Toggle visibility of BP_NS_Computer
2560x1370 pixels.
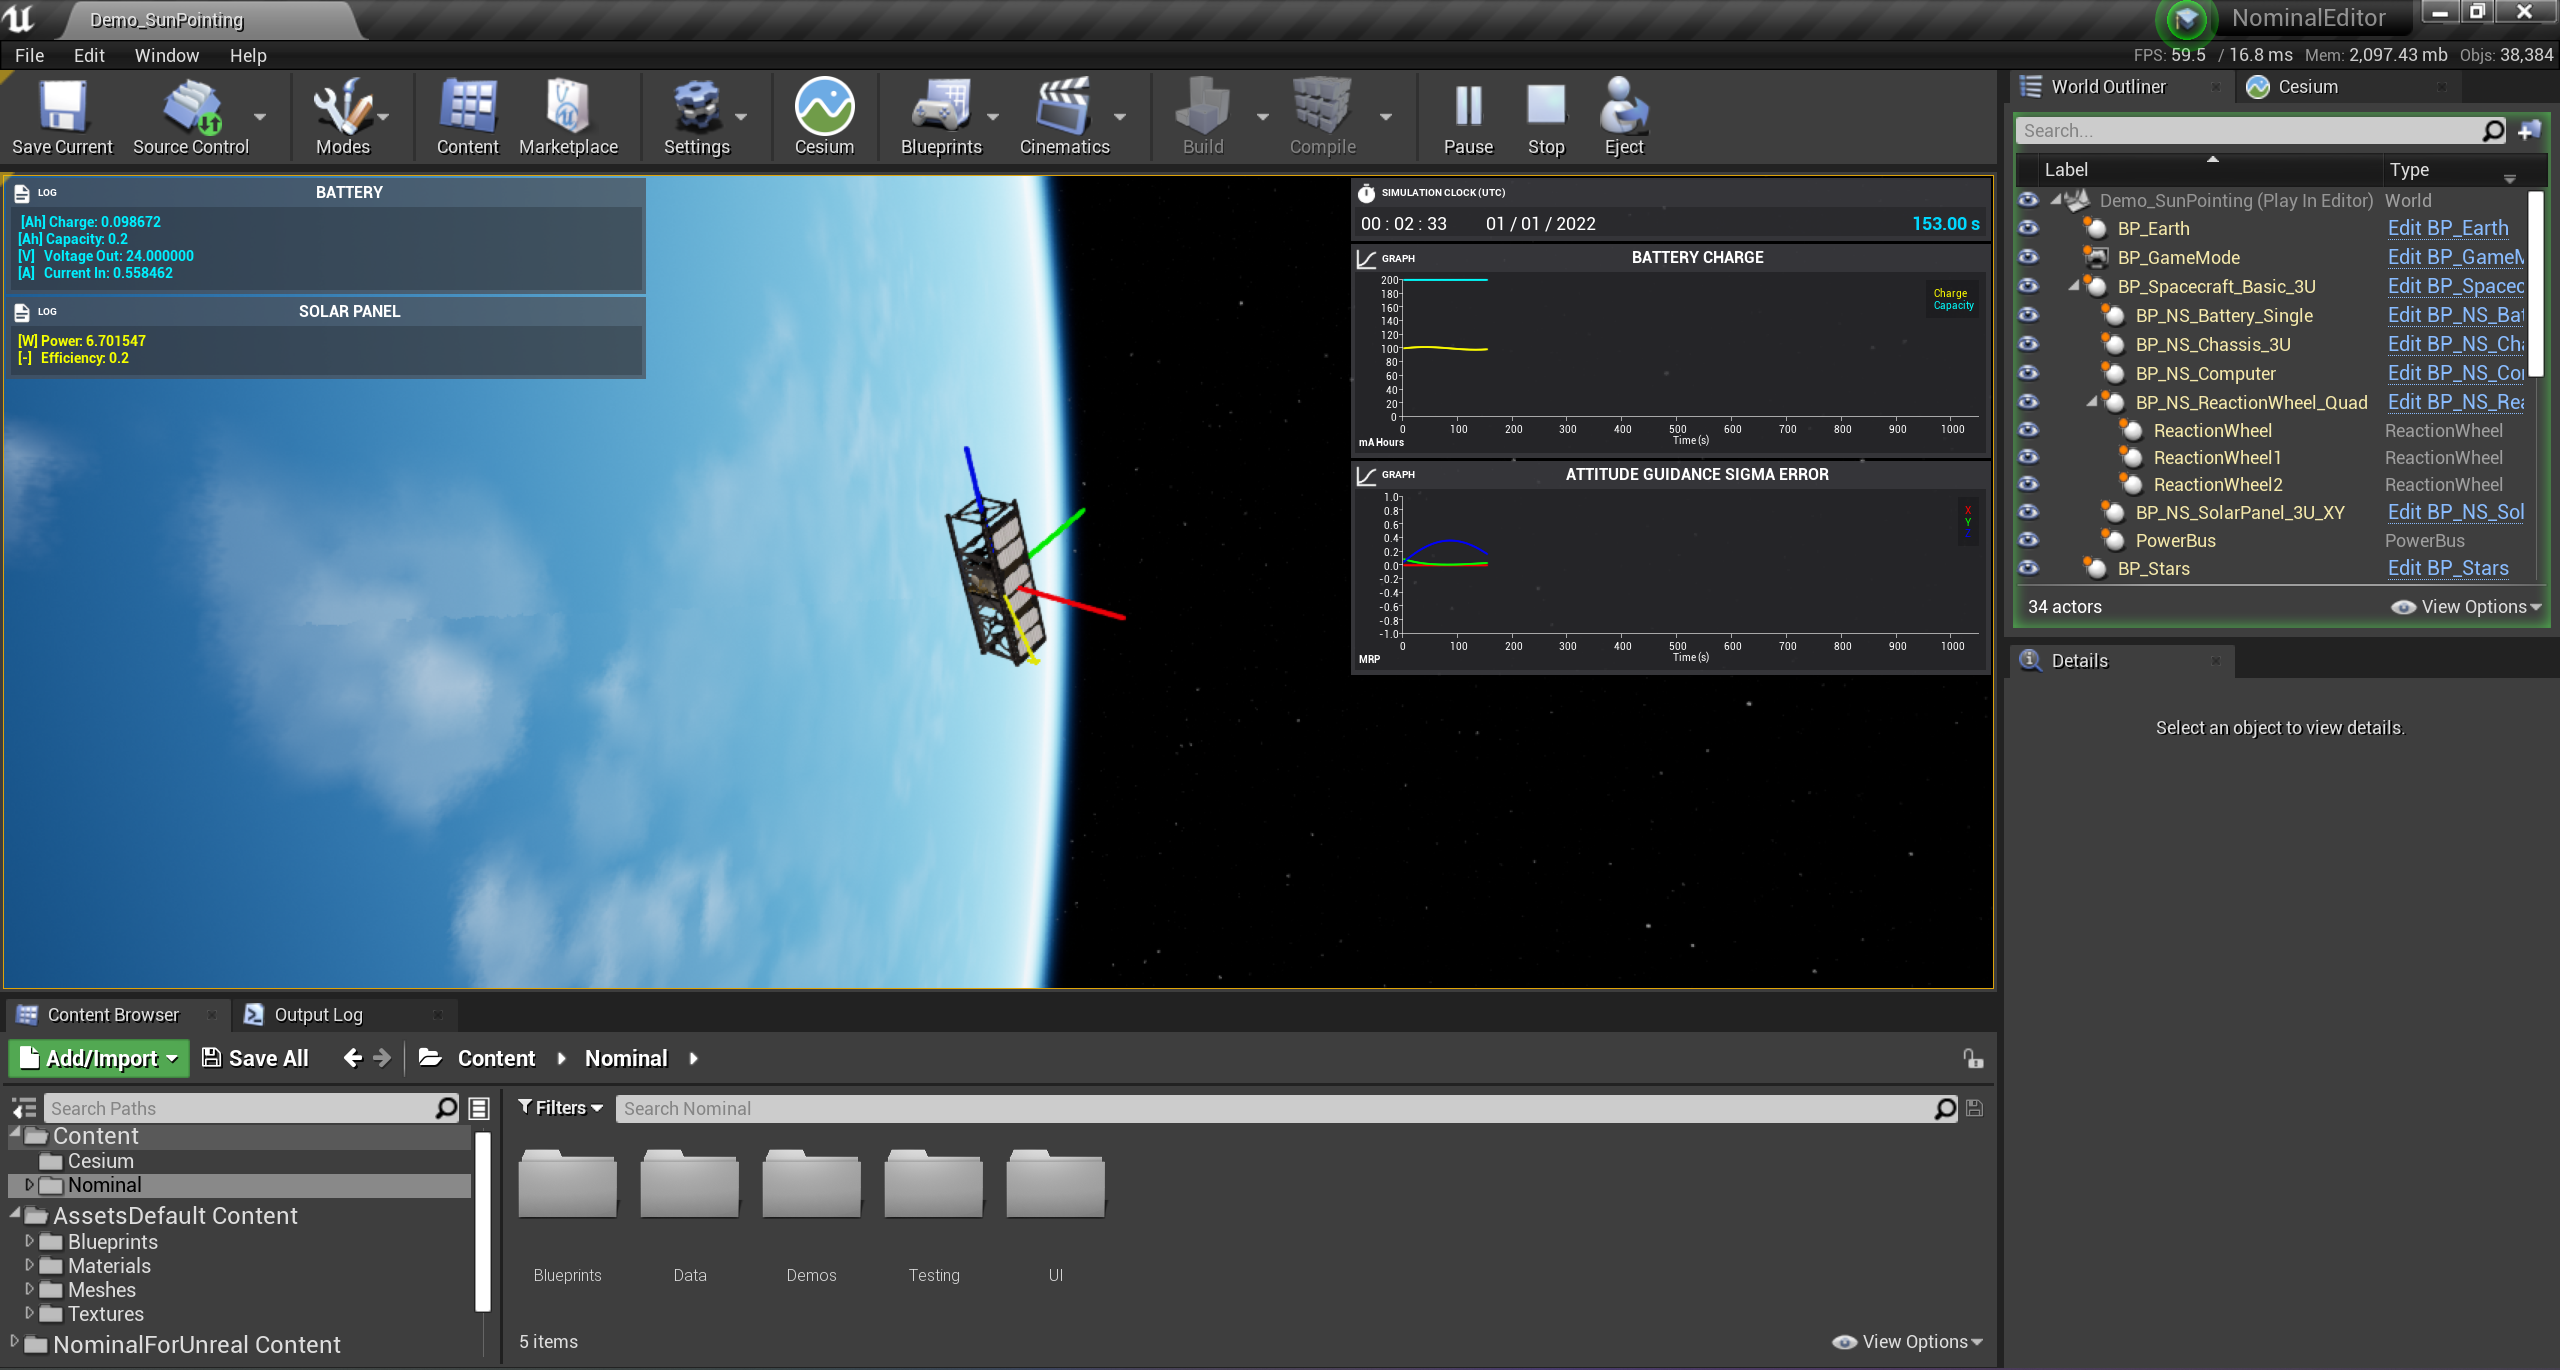tap(2028, 373)
